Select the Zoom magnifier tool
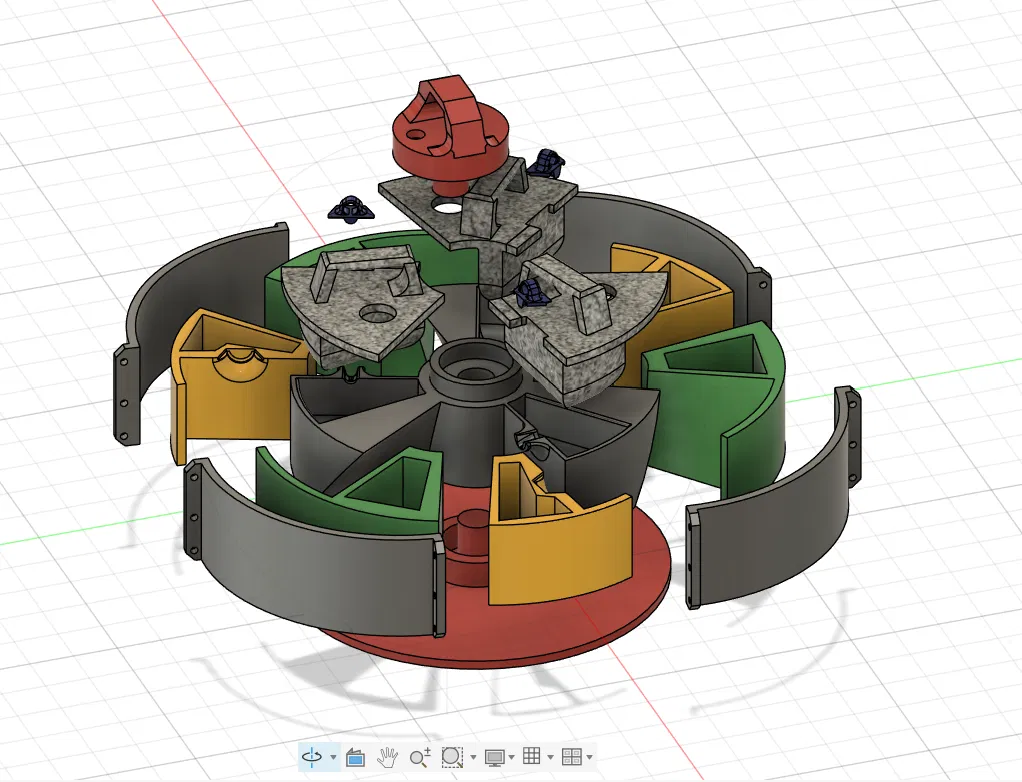 (420, 757)
